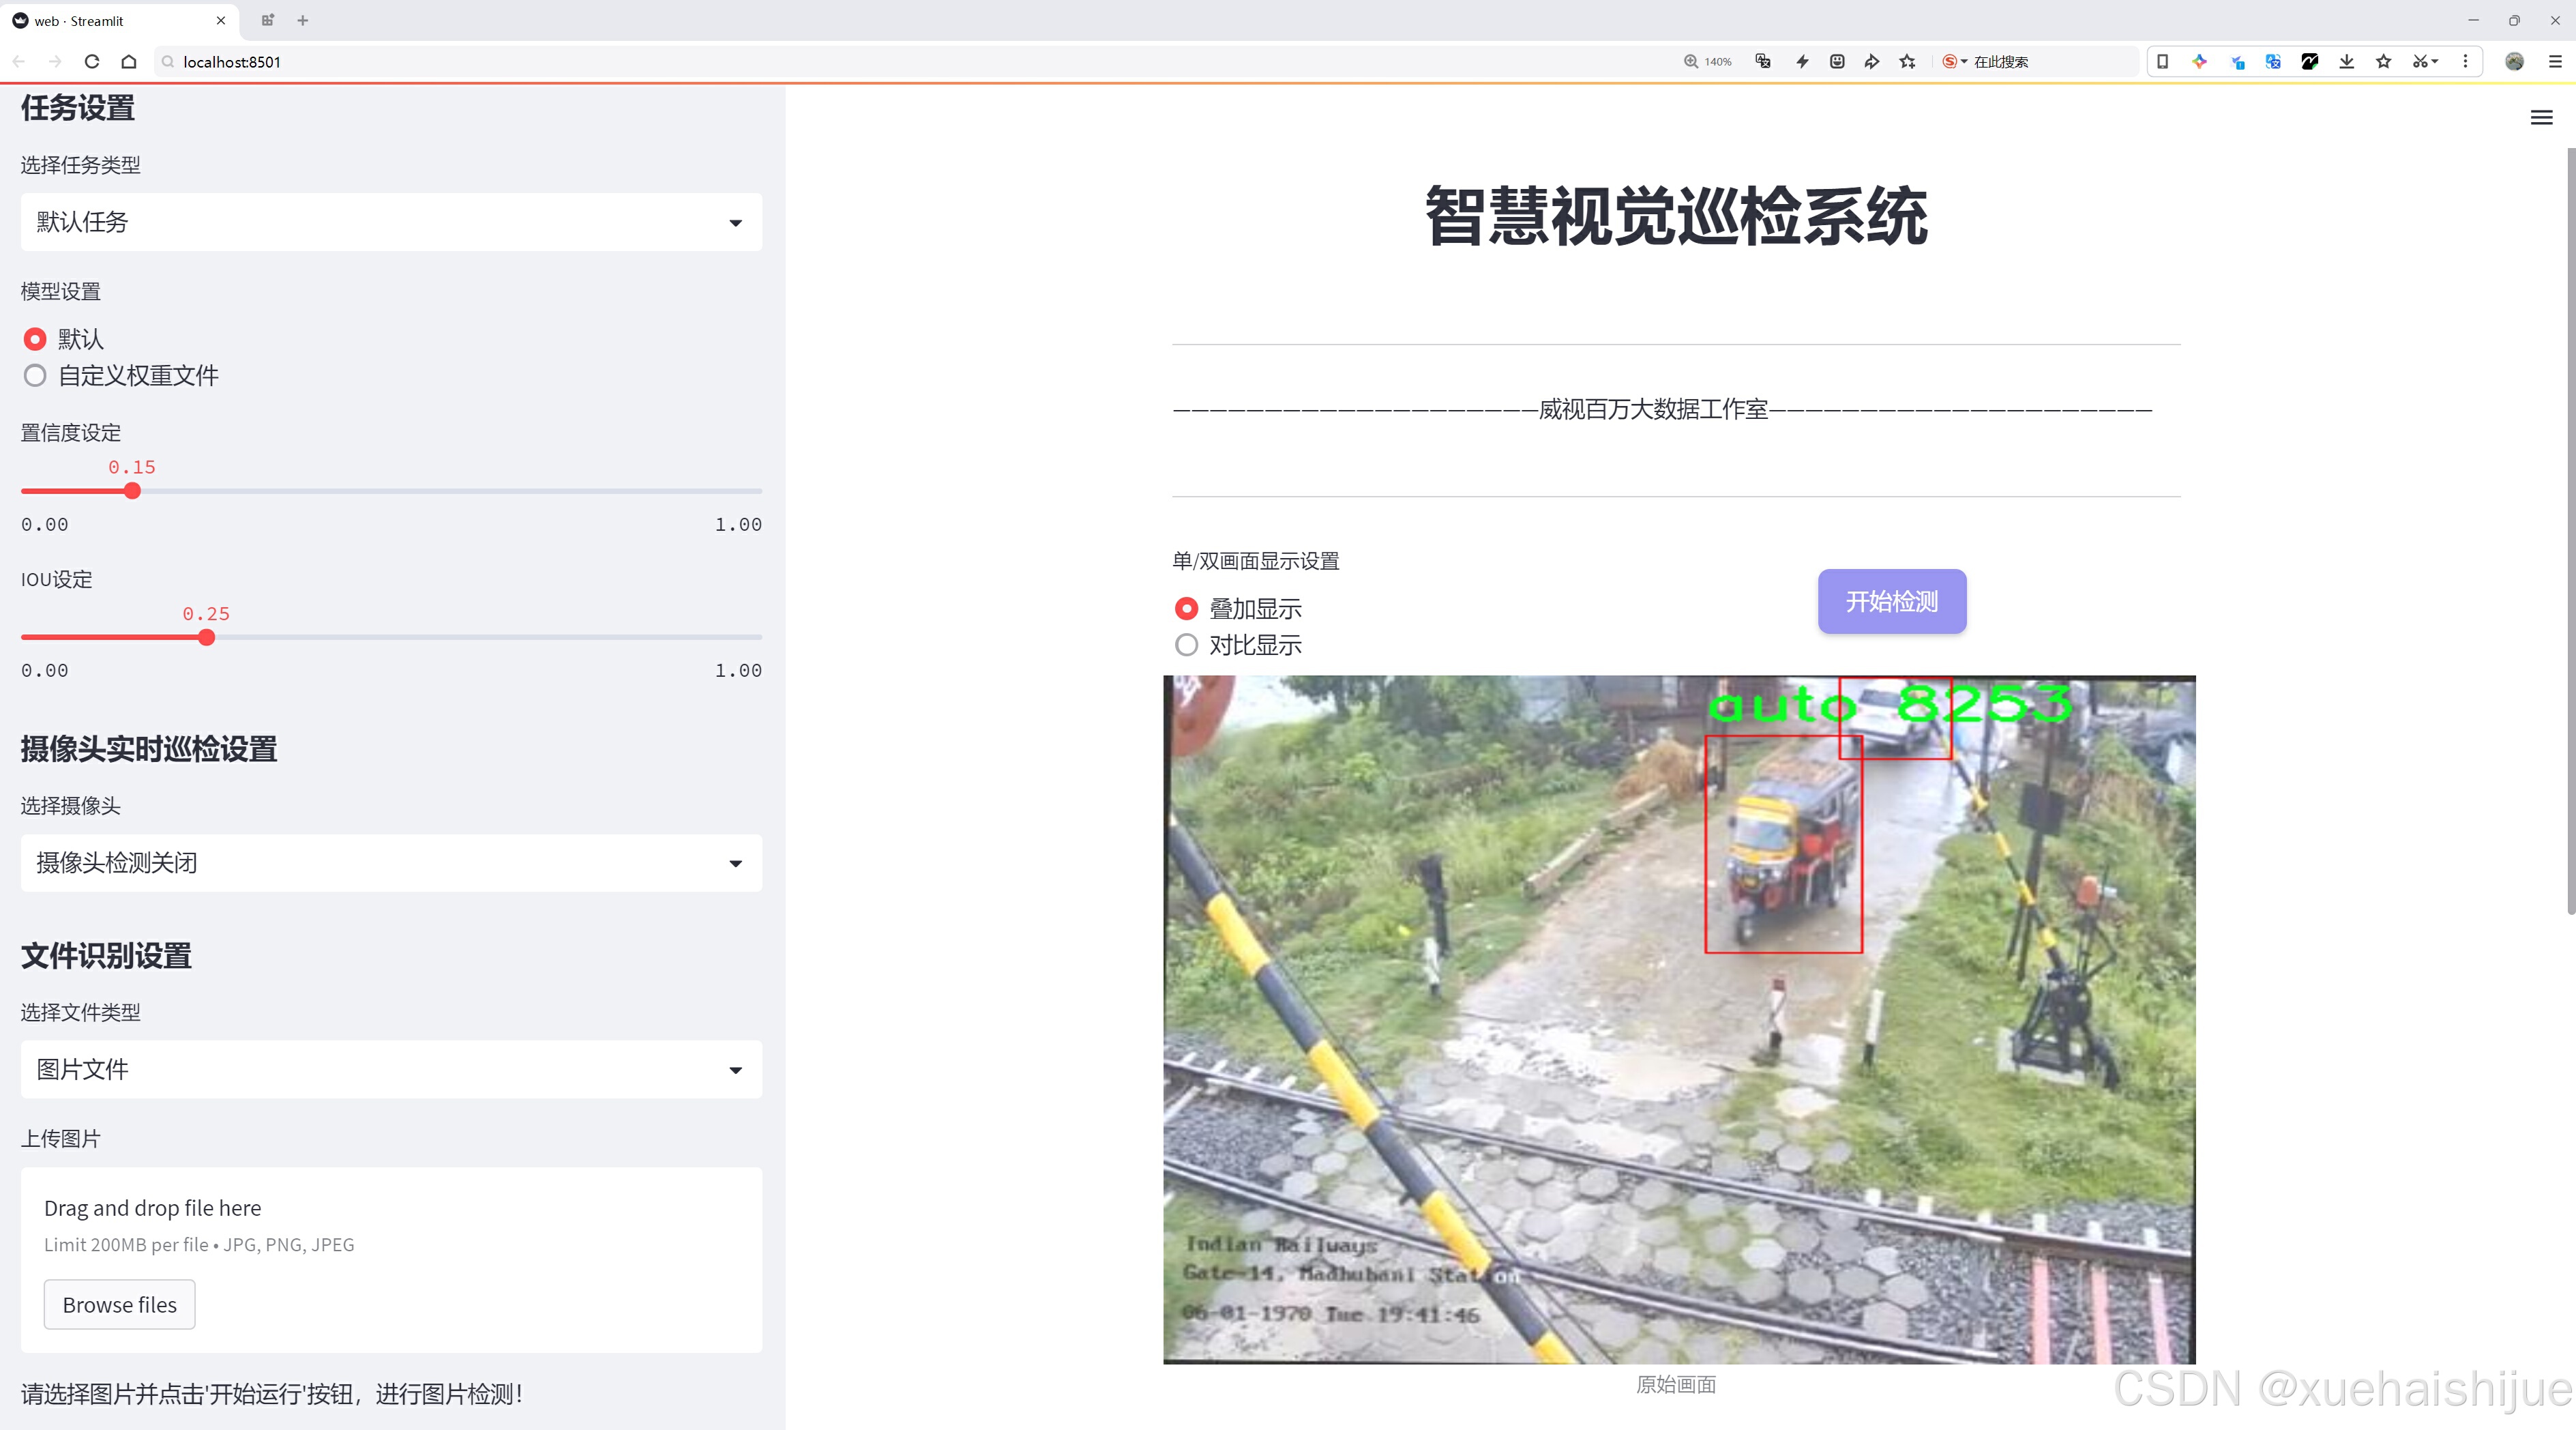Click the web · Streamlit browser tab

(x=110, y=20)
